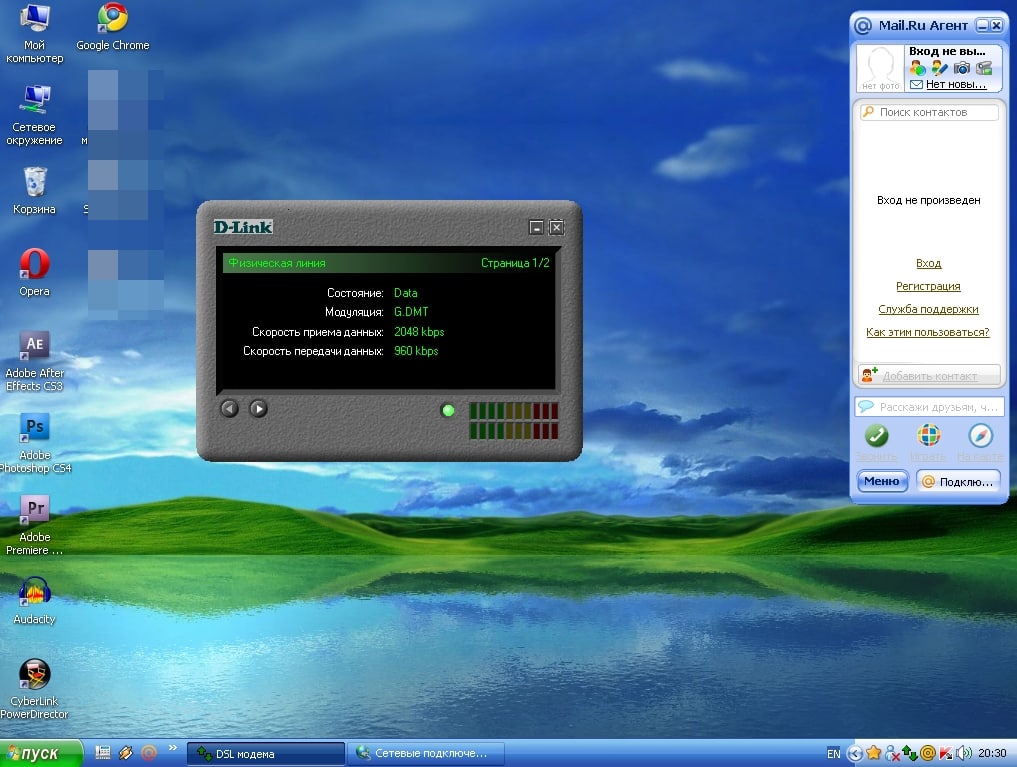This screenshot has height=767, width=1017.
Task: Click the quick launch orange tool icon
Action: pos(126,752)
